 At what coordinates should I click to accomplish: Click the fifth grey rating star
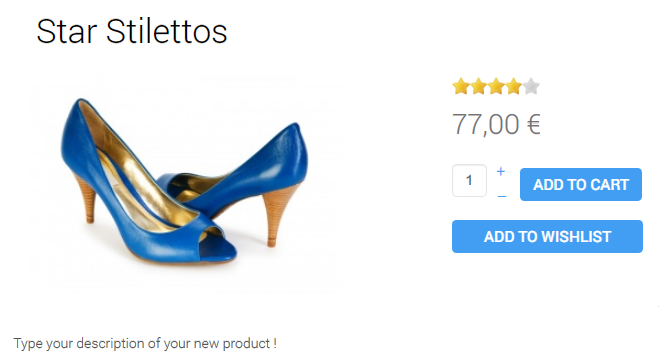pos(531,87)
